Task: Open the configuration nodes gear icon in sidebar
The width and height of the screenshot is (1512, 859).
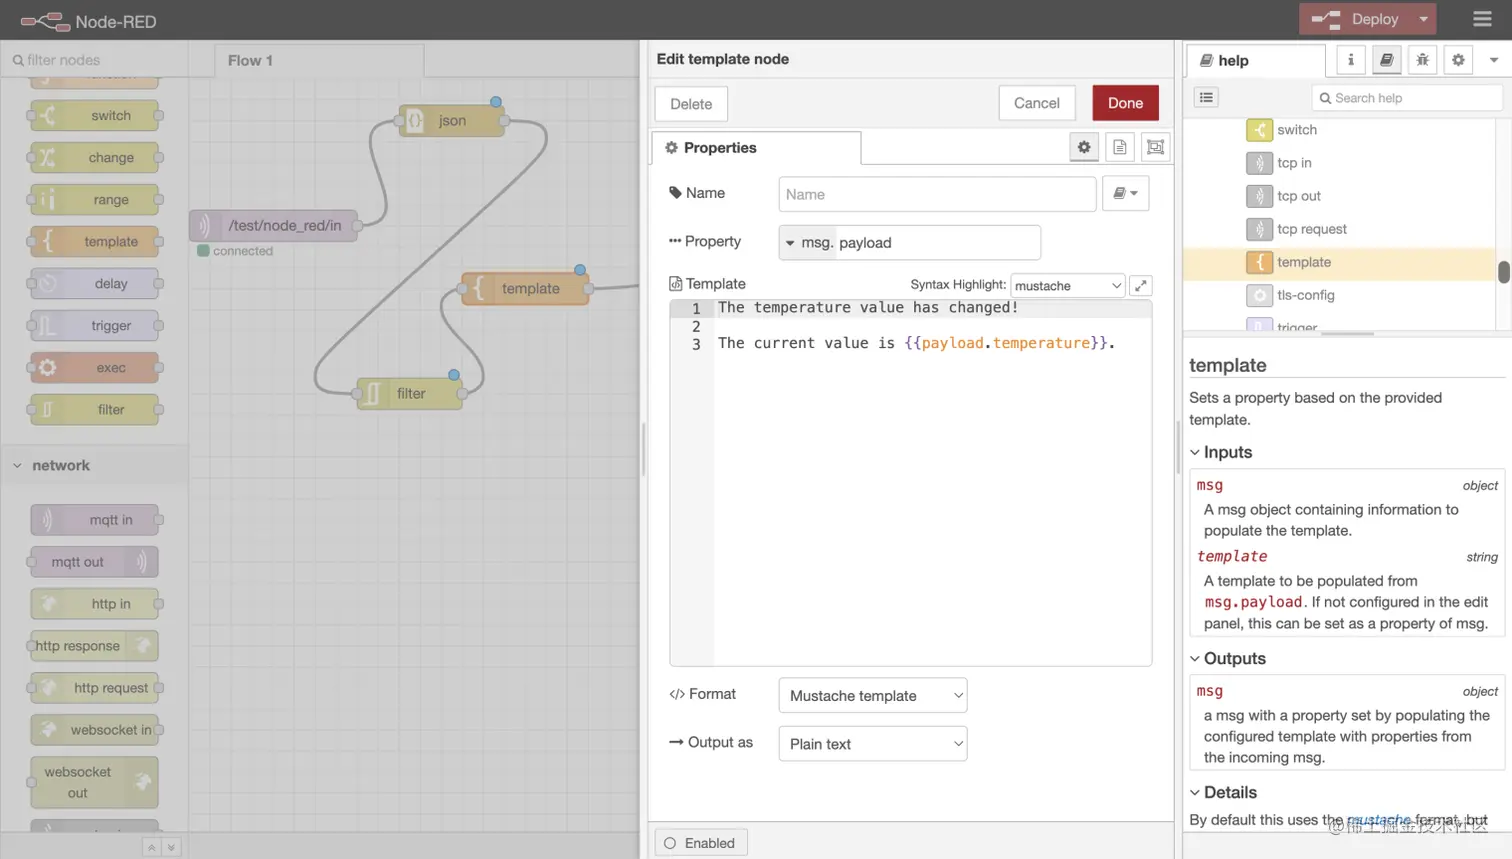Action: [1457, 60]
